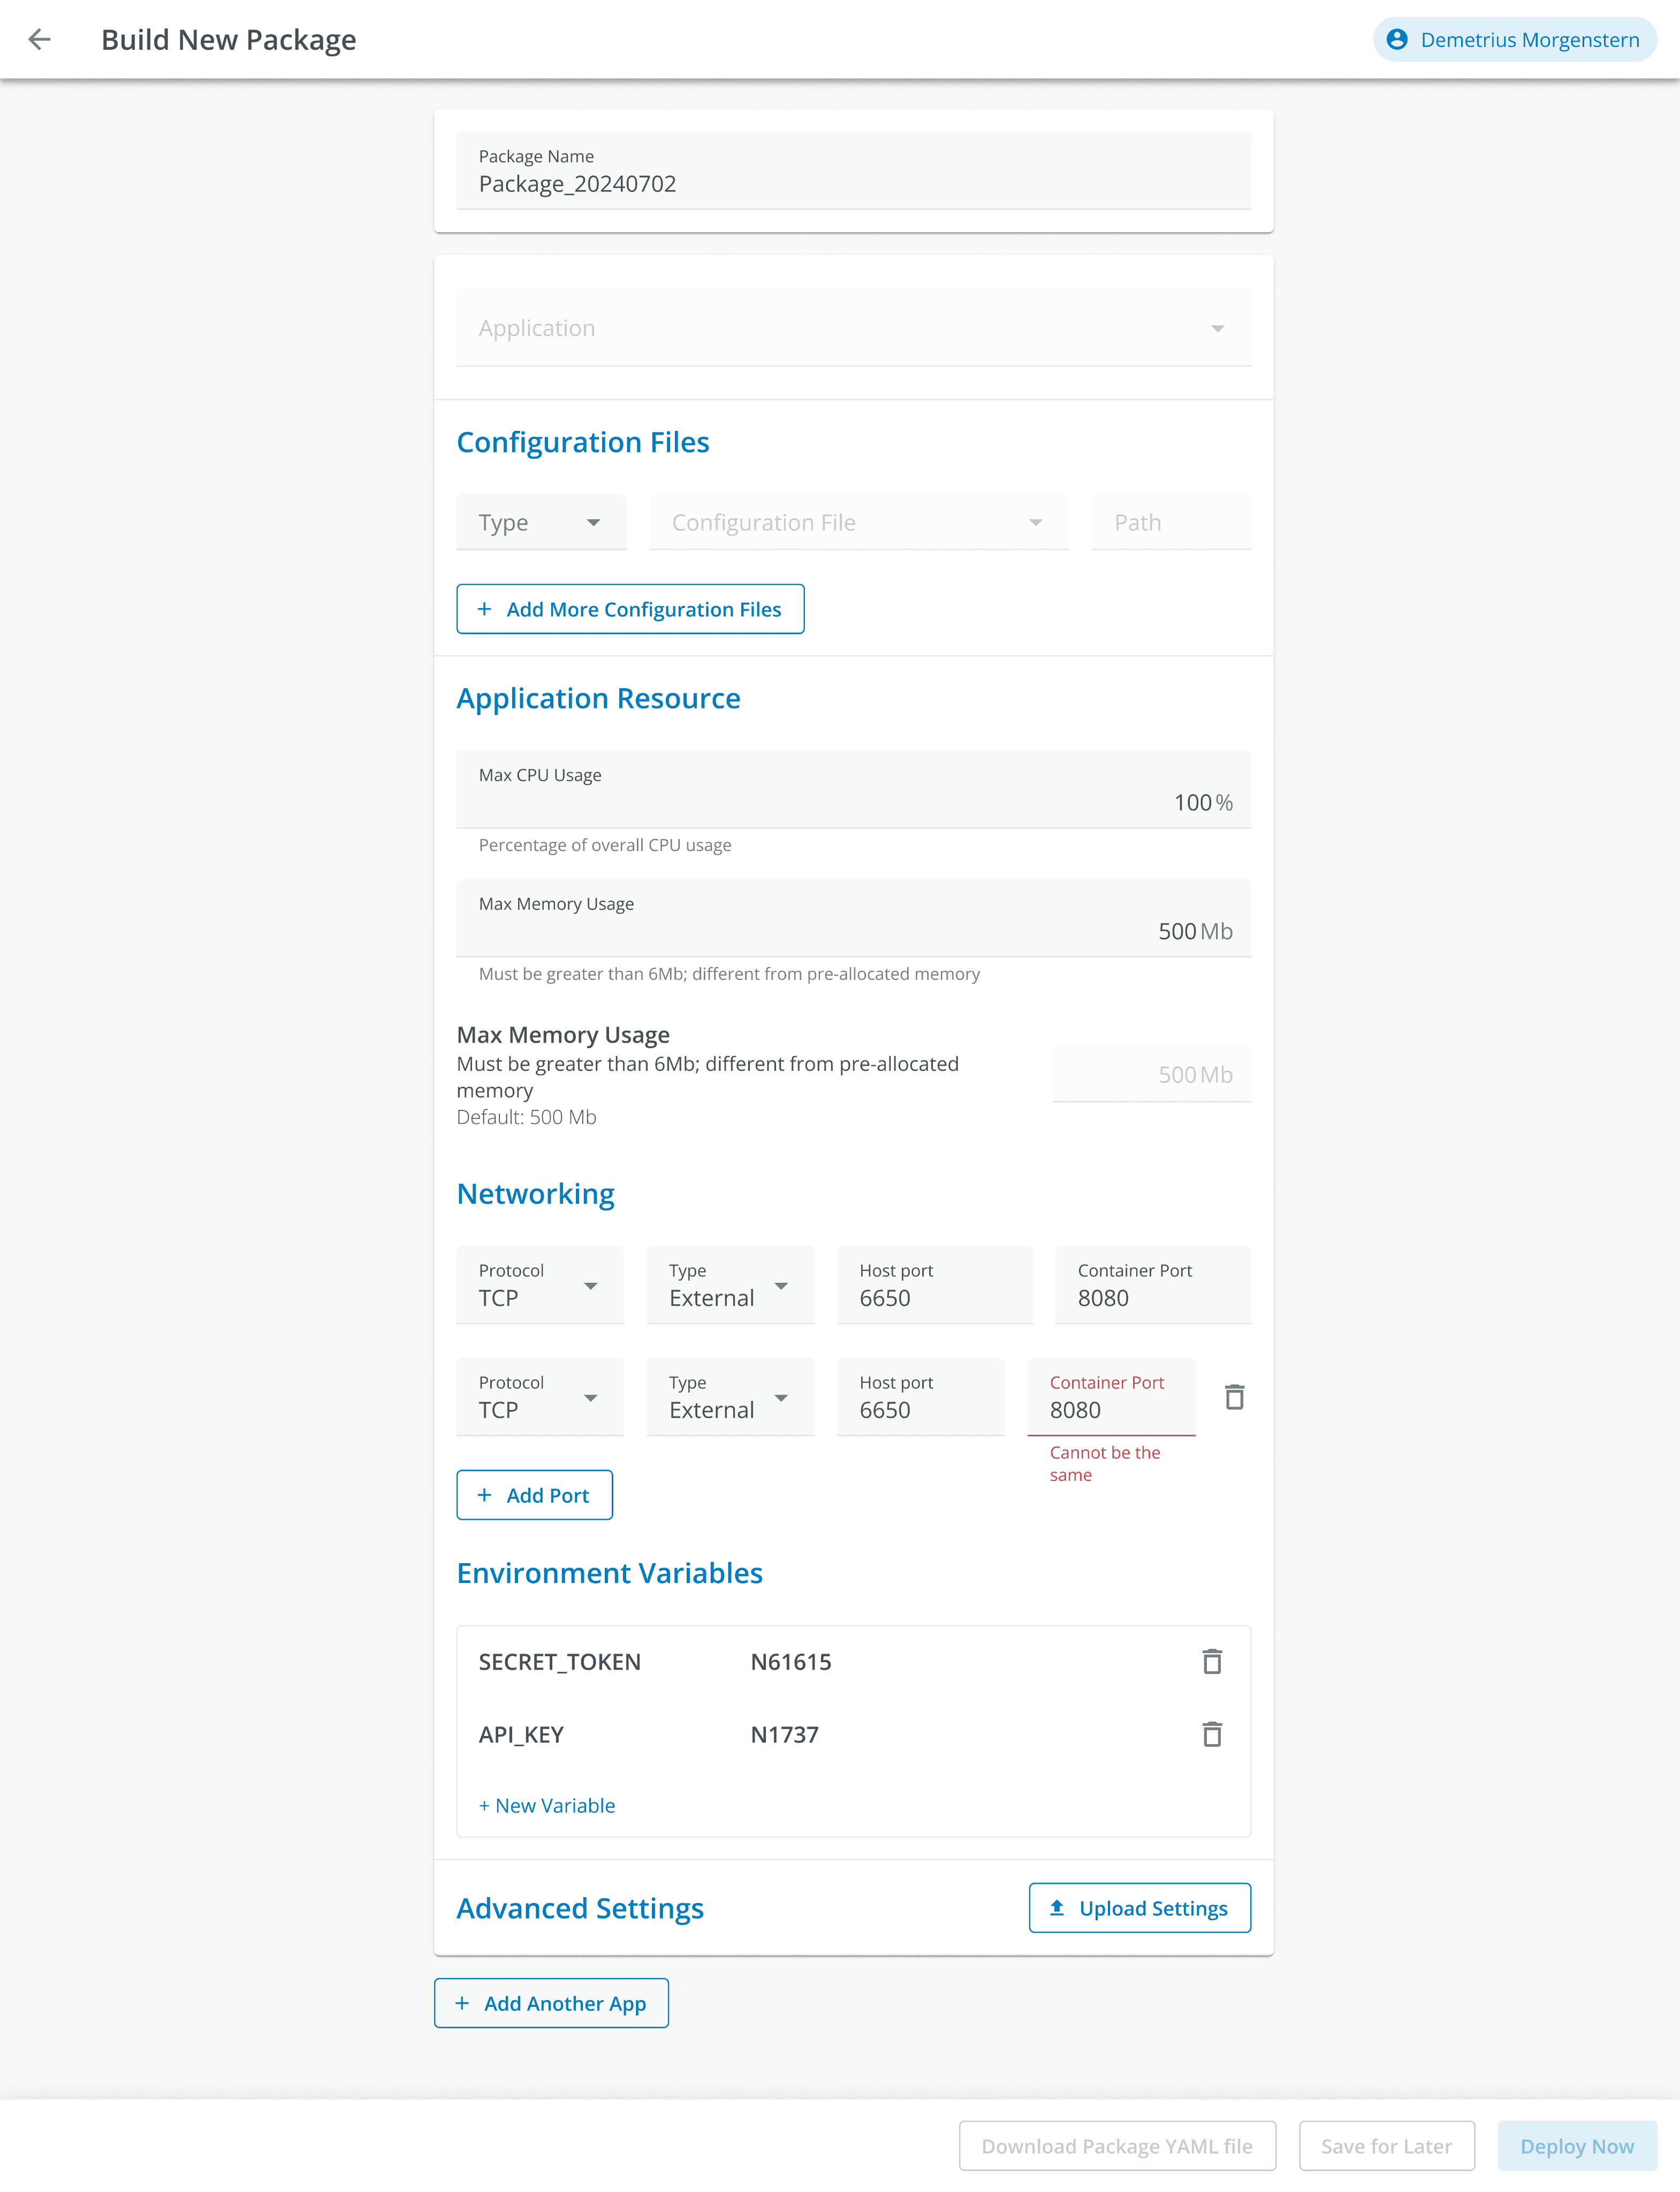The height and width of the screenshot is (2192, 1680).
Task: Open the user profile icon for Demetrius Morgenstern
Action: pos(1397,40)
